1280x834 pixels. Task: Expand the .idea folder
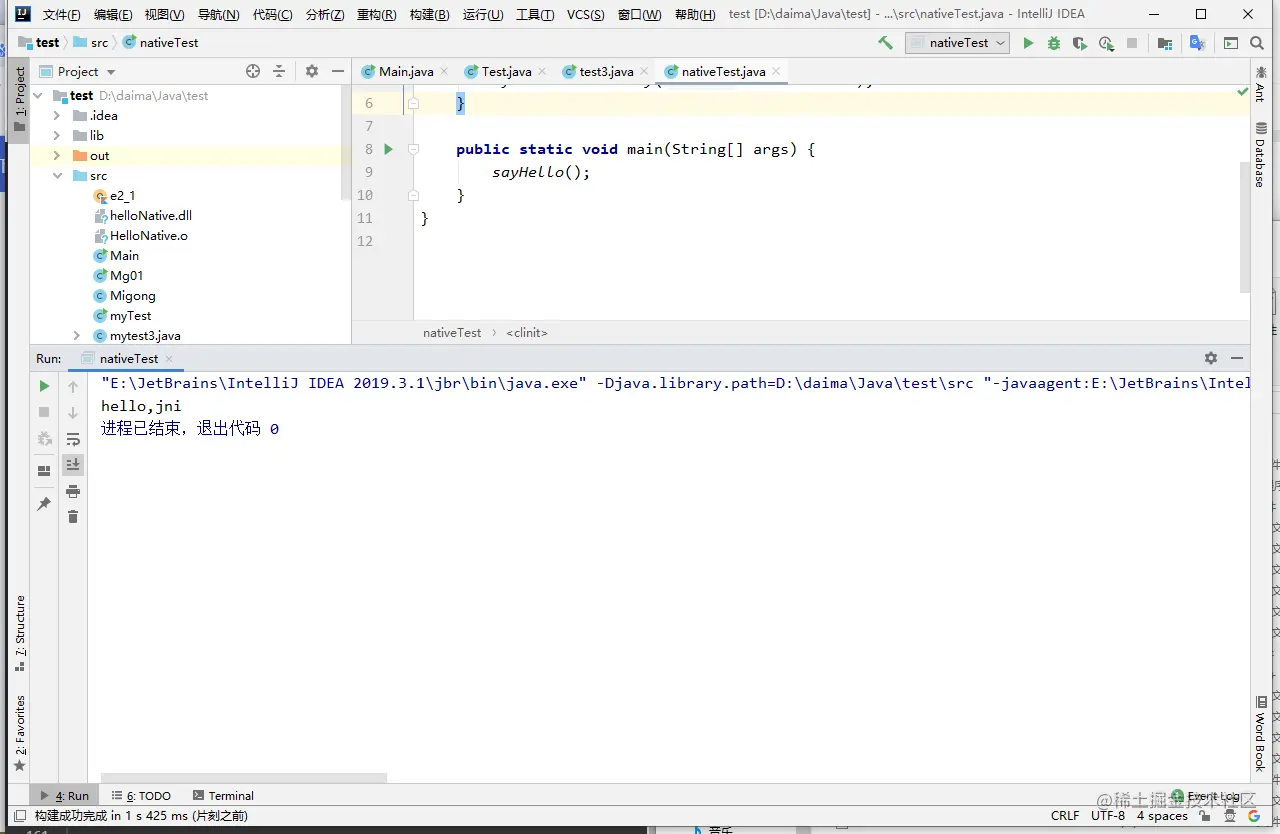[x=57, y=116]
